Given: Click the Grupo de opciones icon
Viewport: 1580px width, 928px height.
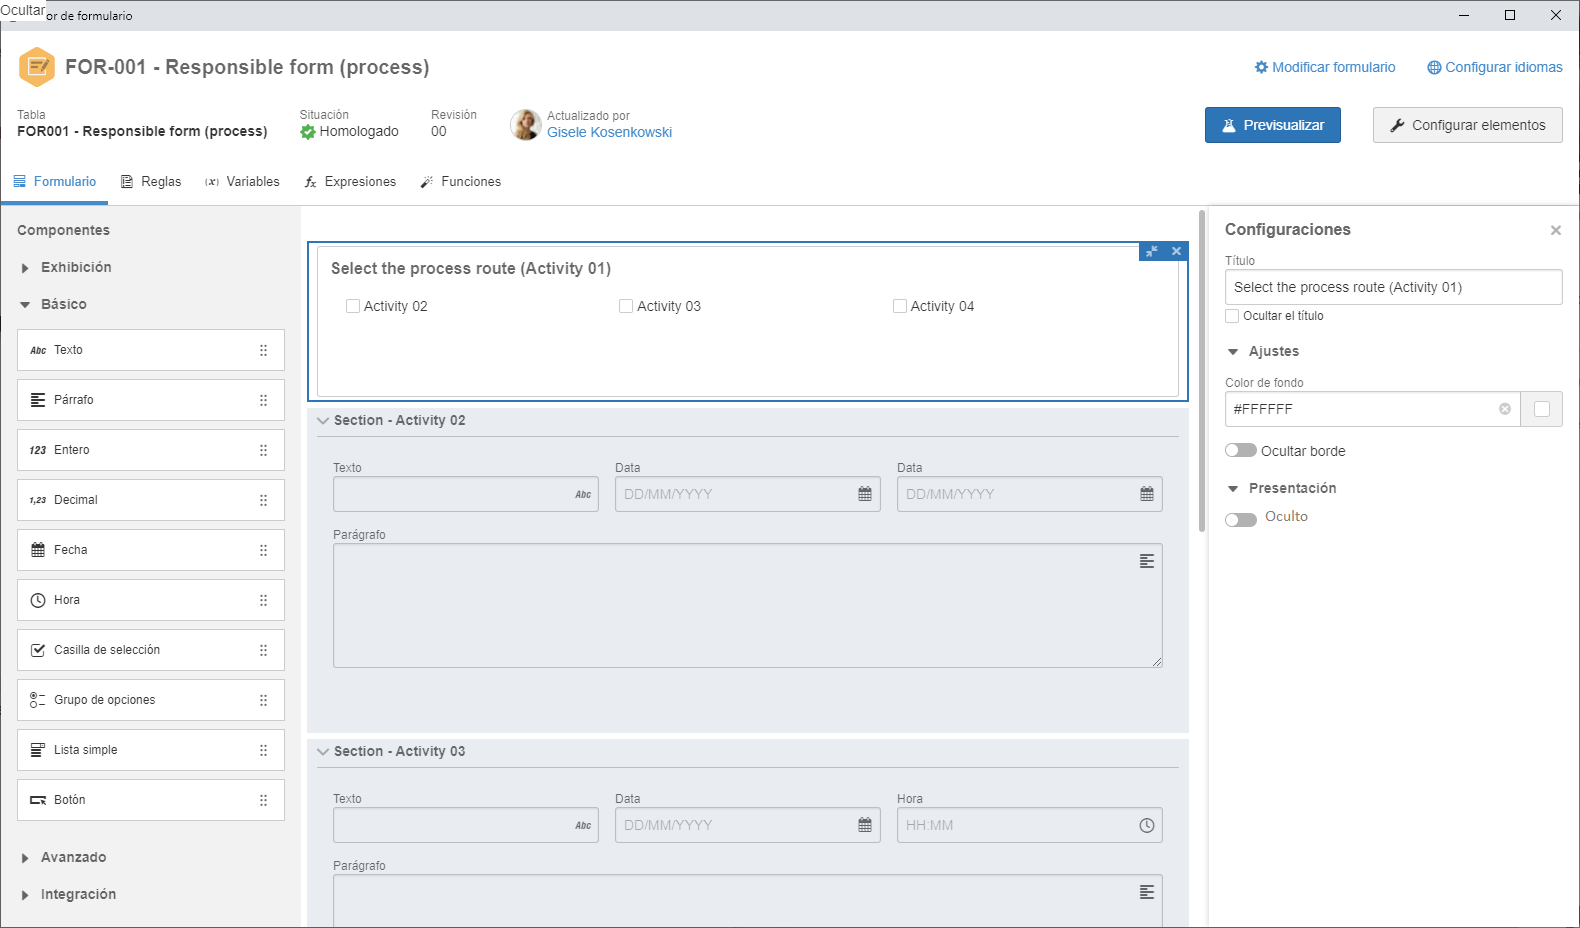Looking at the screenshot, I should [38, 700].
